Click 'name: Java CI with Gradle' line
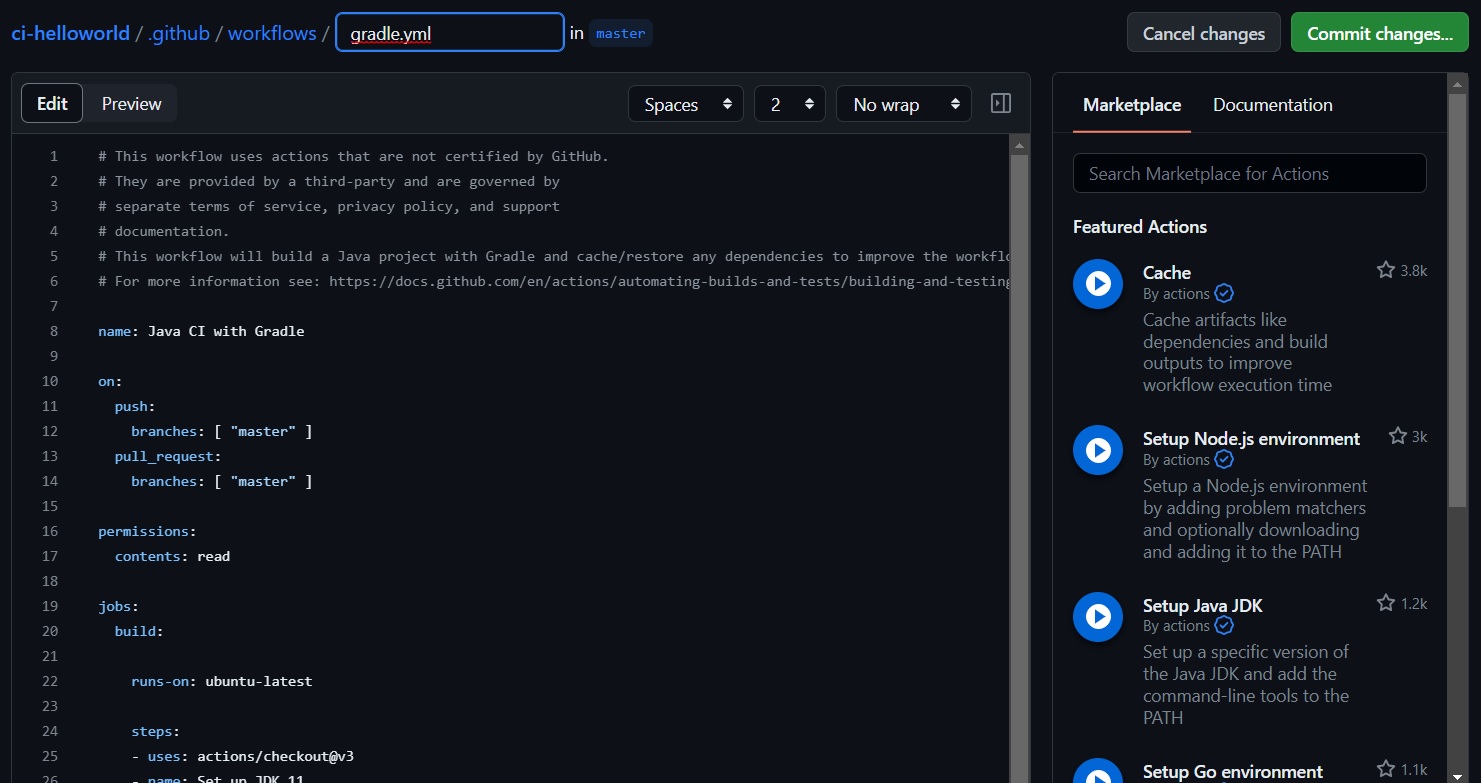The image size is (1481, 783). 201,331
